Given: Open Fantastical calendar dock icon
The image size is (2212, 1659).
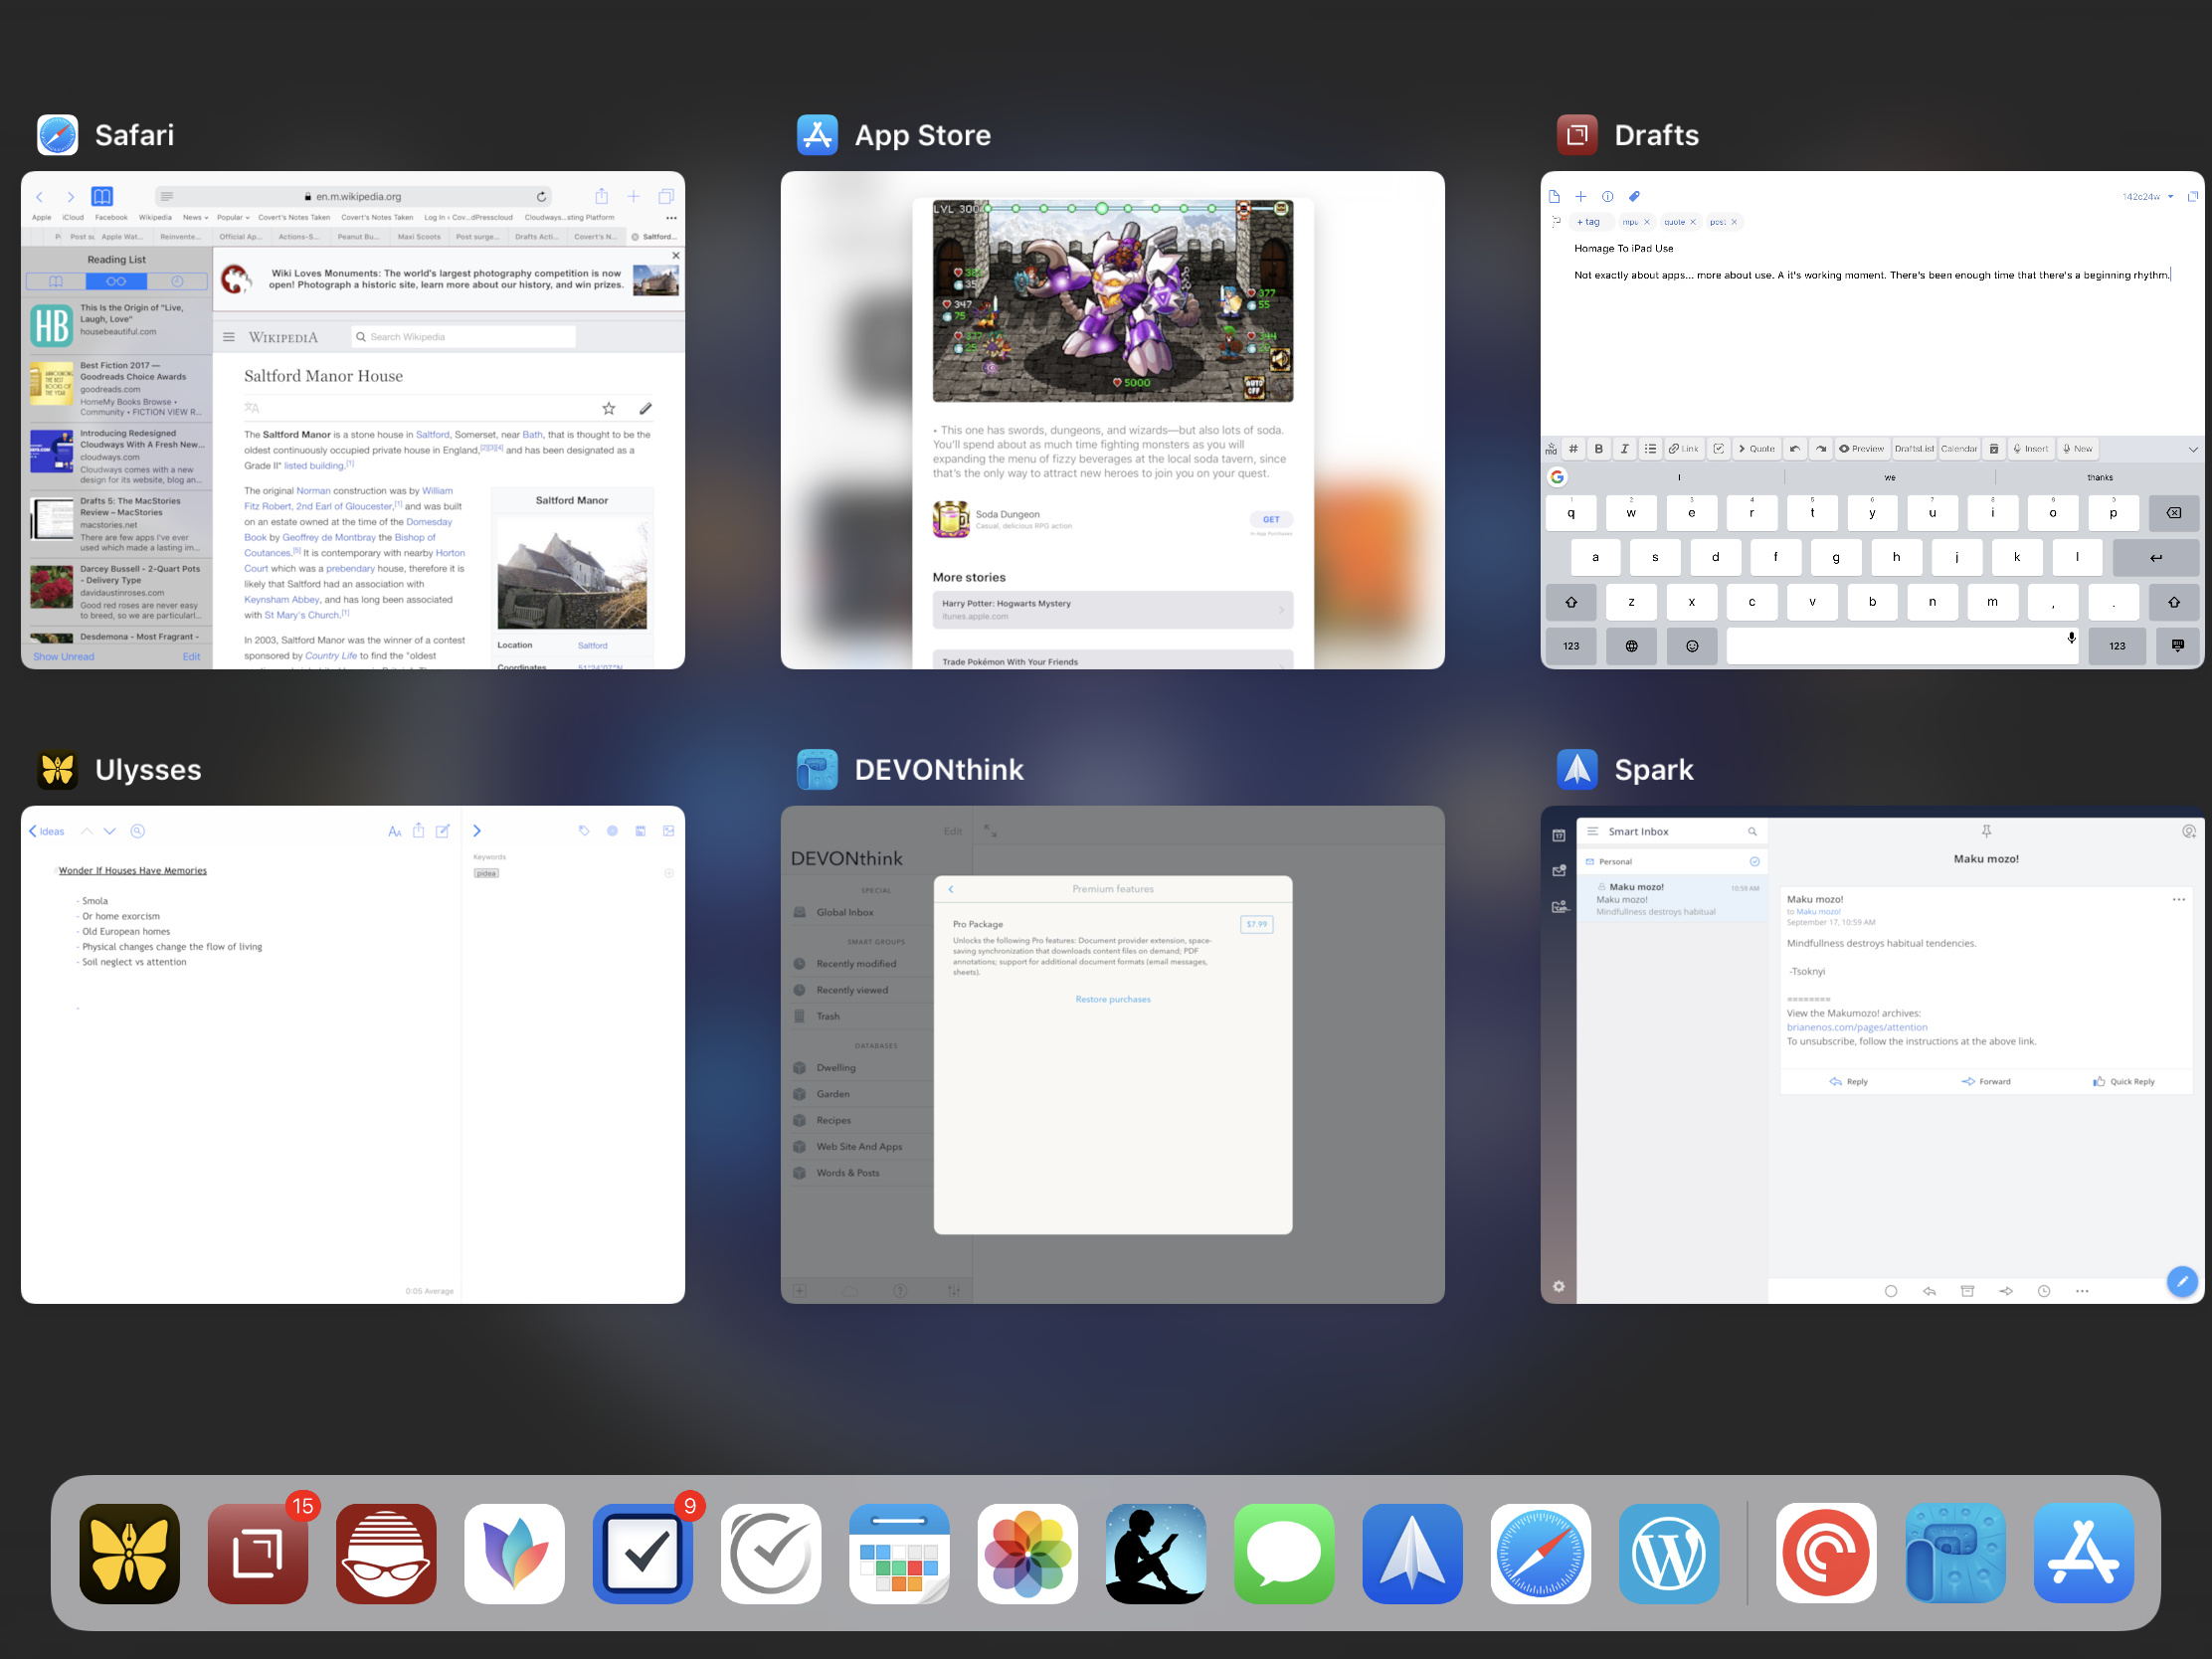Looking at the screenshot, I should click(x=898, y=1552).
